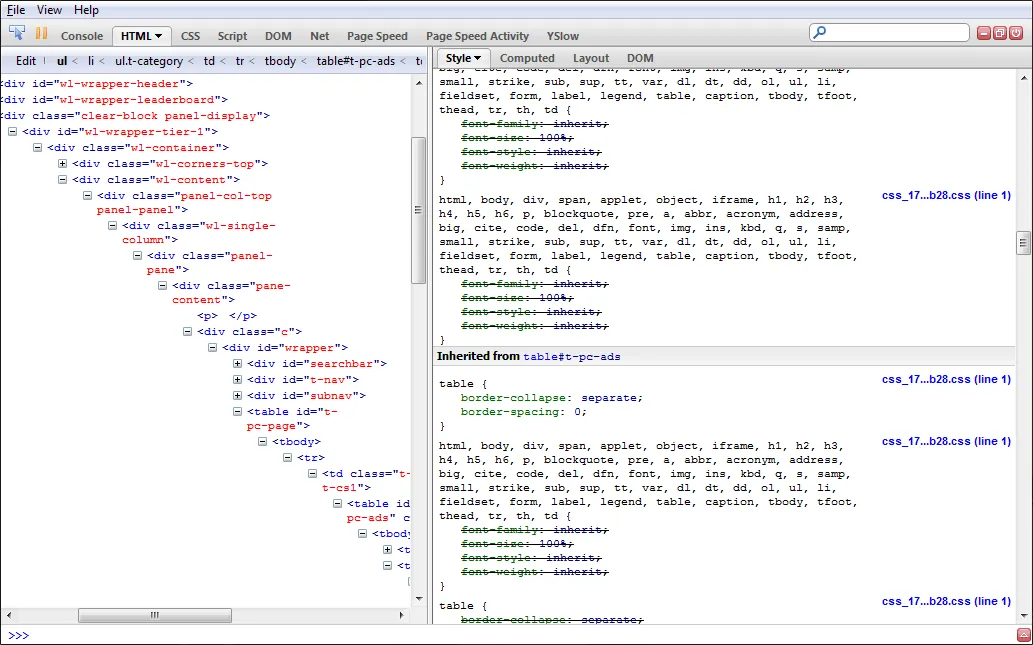The width and height of the screenshot is (1033, 645).
Task: Click the HTML panel vertical scrollbar thumb
Action: [418, 211]
